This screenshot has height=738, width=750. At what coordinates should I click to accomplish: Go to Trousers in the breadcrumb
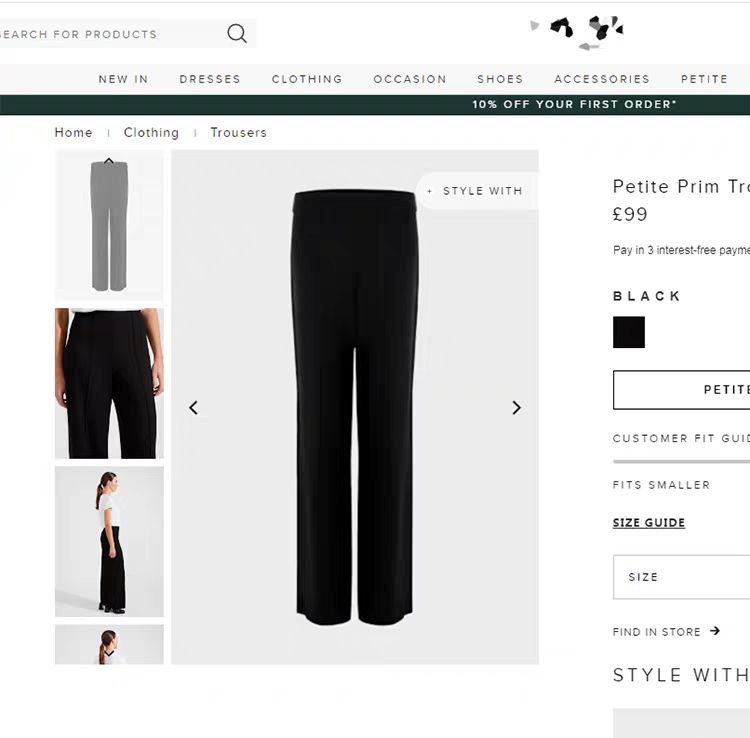tap(238, 132)
